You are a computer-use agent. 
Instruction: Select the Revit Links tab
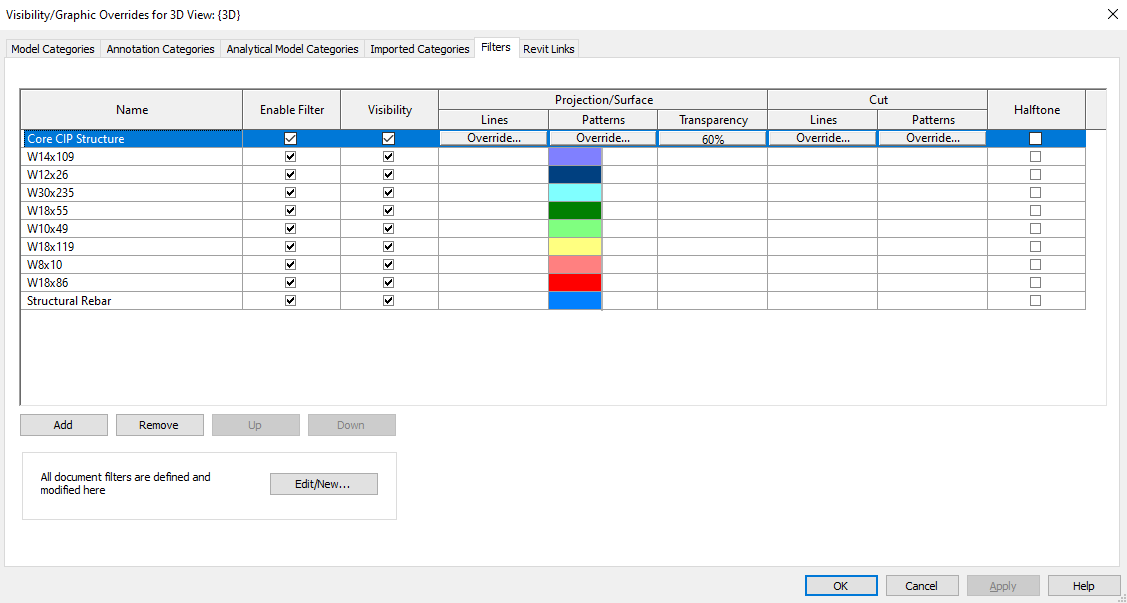[548, 48]
